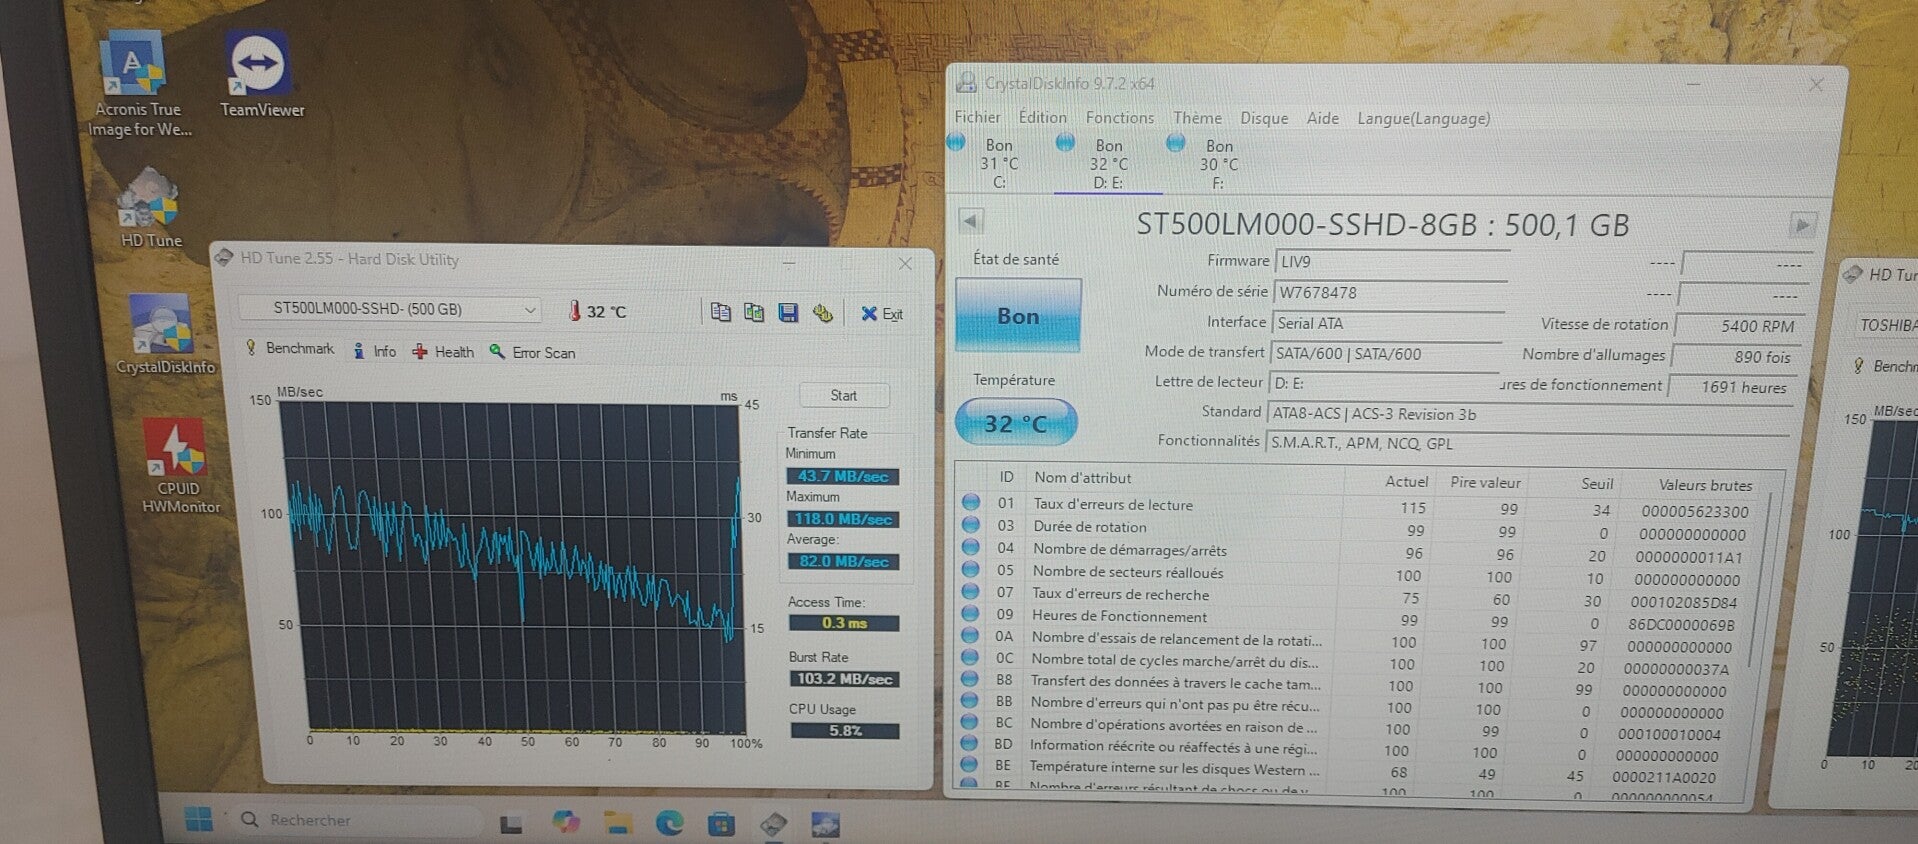Click Microsoft Edge icon on the taskbar
The height and width of the screenshot is (844, 1918).
point(669,822)
